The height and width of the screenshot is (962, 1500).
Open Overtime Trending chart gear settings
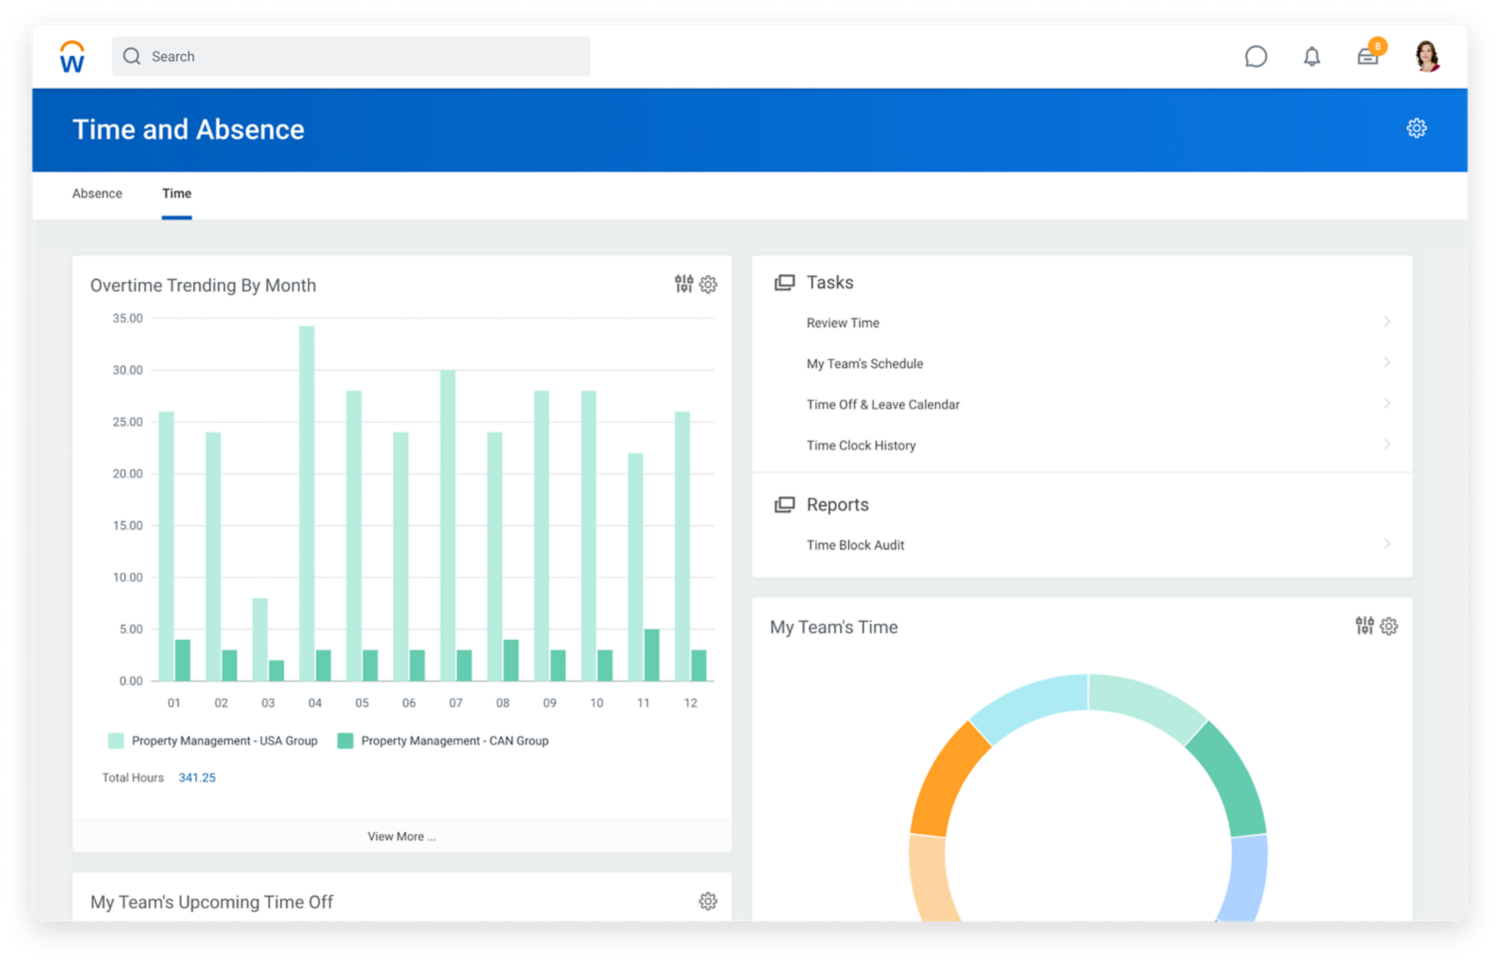(708, 285)
